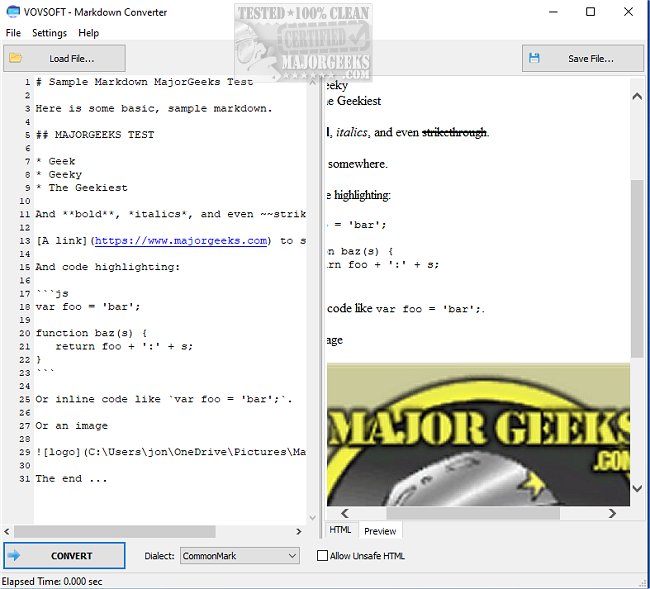Click line 1 'Sample Markdown MajorGeeks Test' heading
This screenshot has width=650, height=589.
(x=144, y=82)
